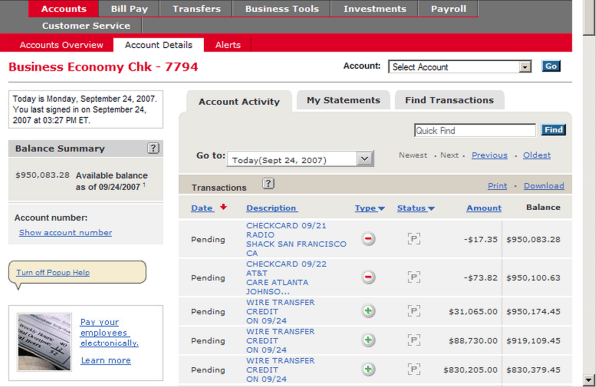The image size is (596, 387).
Task: Click the paycheck thumbnail image
Action: [x=44, y=342]
